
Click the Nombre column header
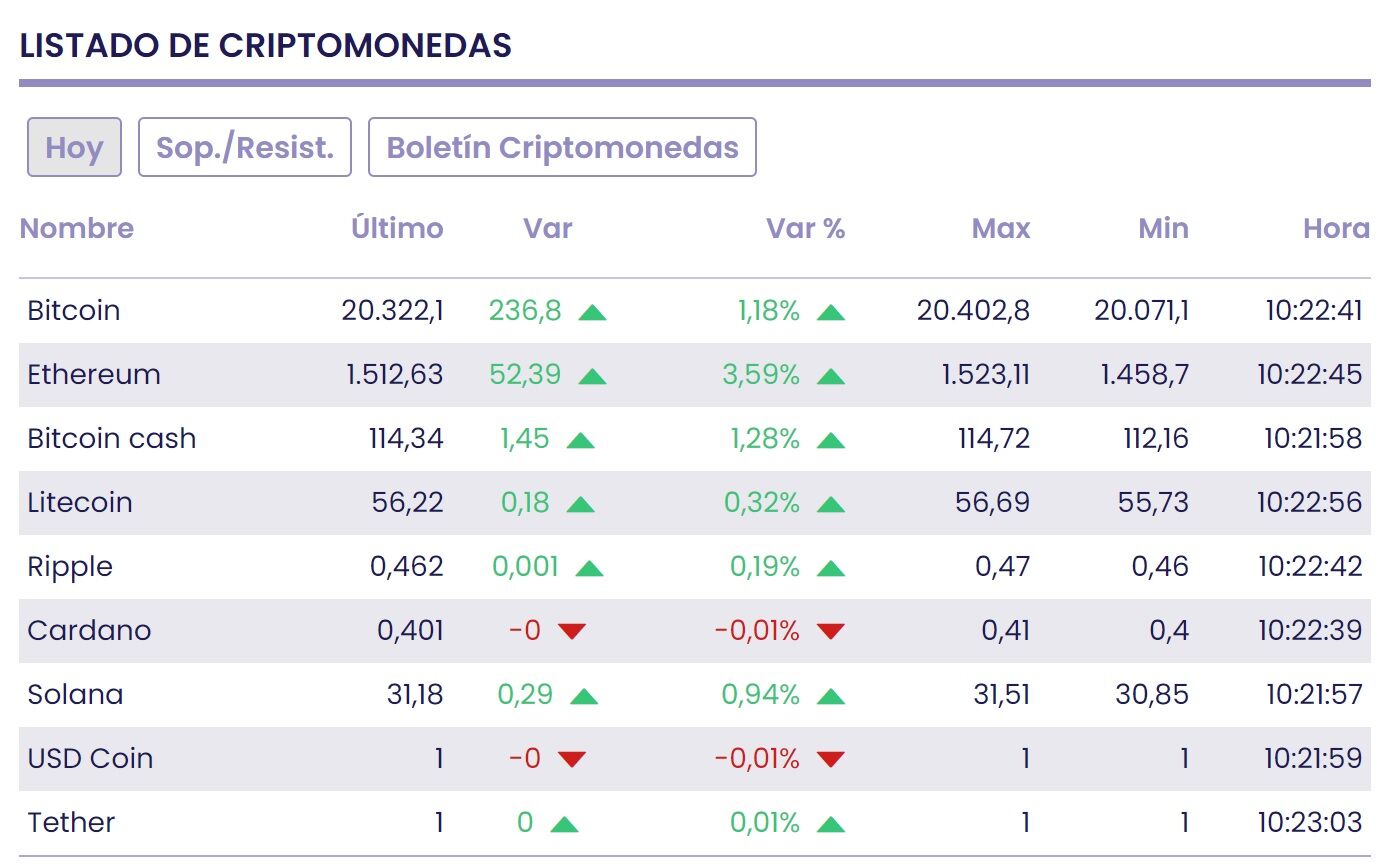pyautogui.click(x=77, y=228)
